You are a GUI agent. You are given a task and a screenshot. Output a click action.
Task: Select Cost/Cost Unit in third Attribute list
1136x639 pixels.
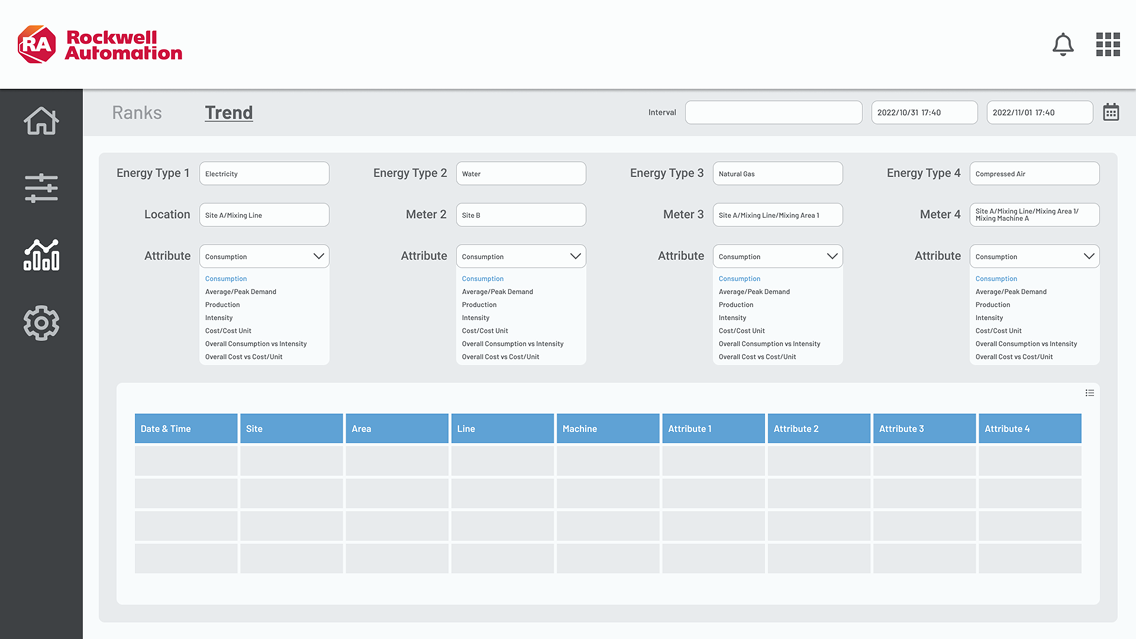pos(742,330)
